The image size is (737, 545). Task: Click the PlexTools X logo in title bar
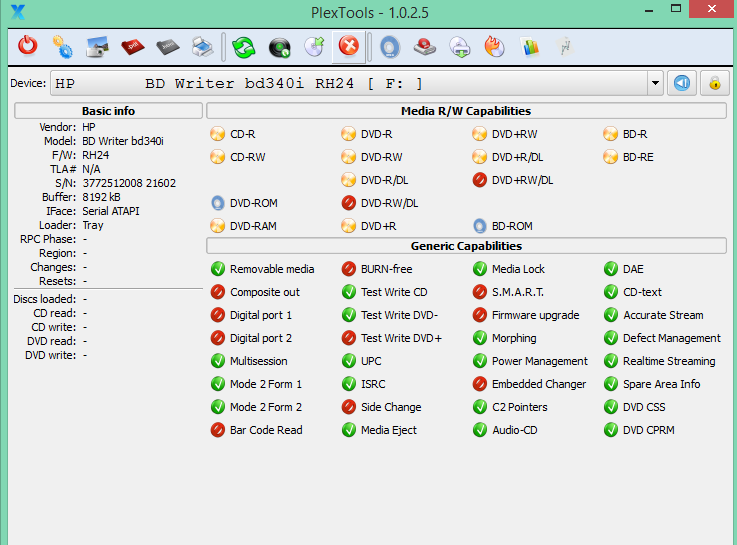click(18, 11)
